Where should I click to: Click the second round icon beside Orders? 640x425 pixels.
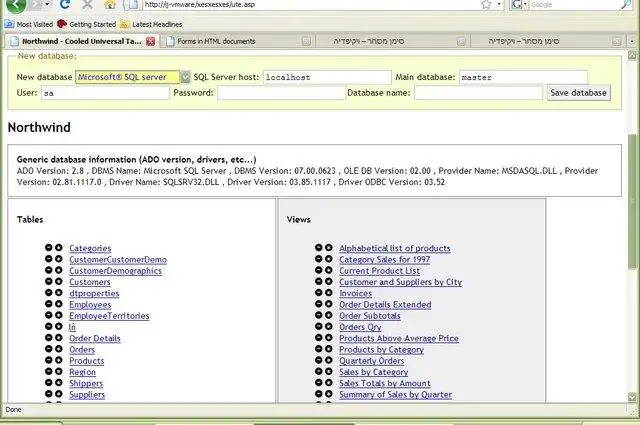point(59,349)
